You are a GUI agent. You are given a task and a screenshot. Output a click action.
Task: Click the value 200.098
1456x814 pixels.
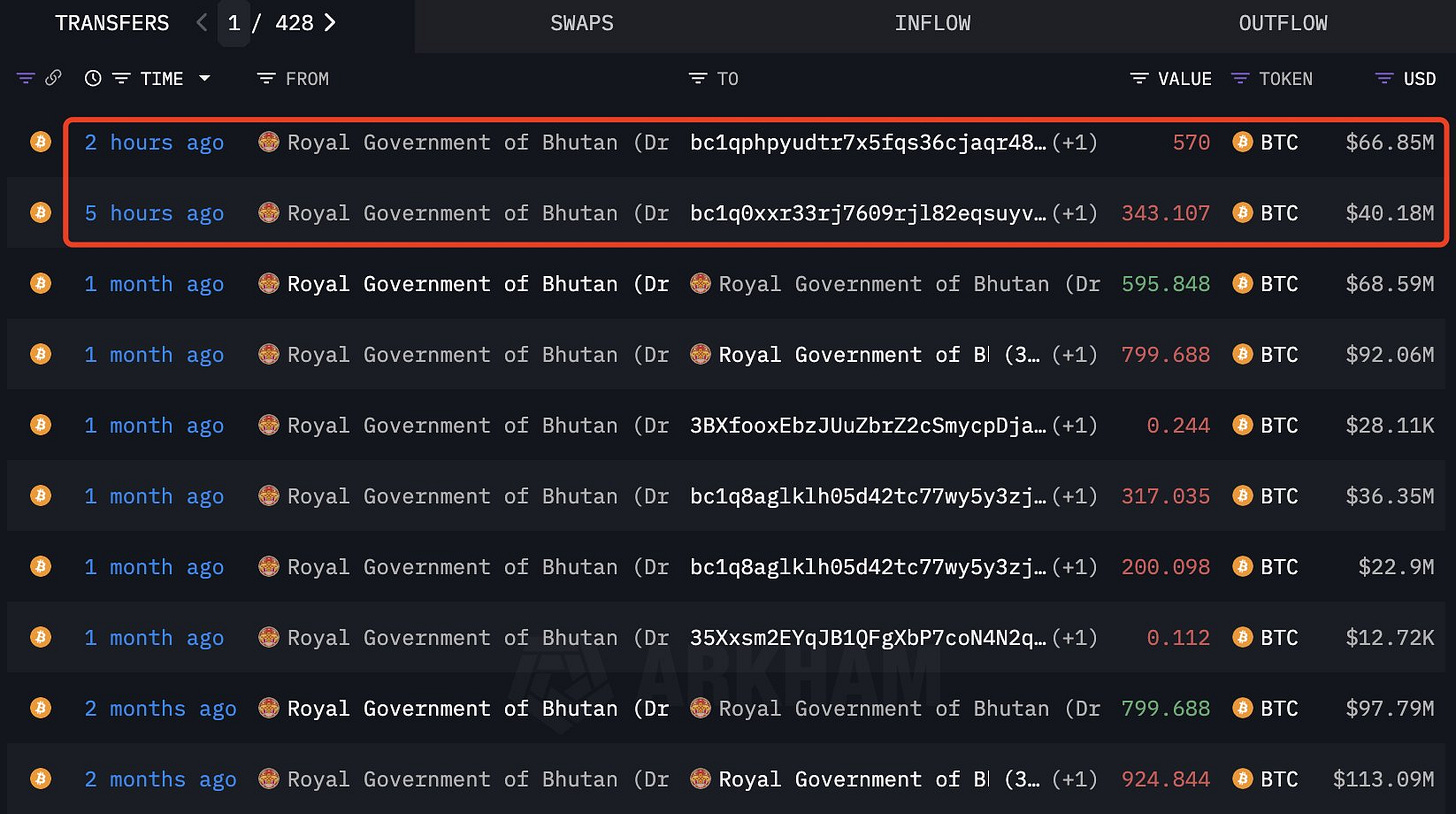1166,566
